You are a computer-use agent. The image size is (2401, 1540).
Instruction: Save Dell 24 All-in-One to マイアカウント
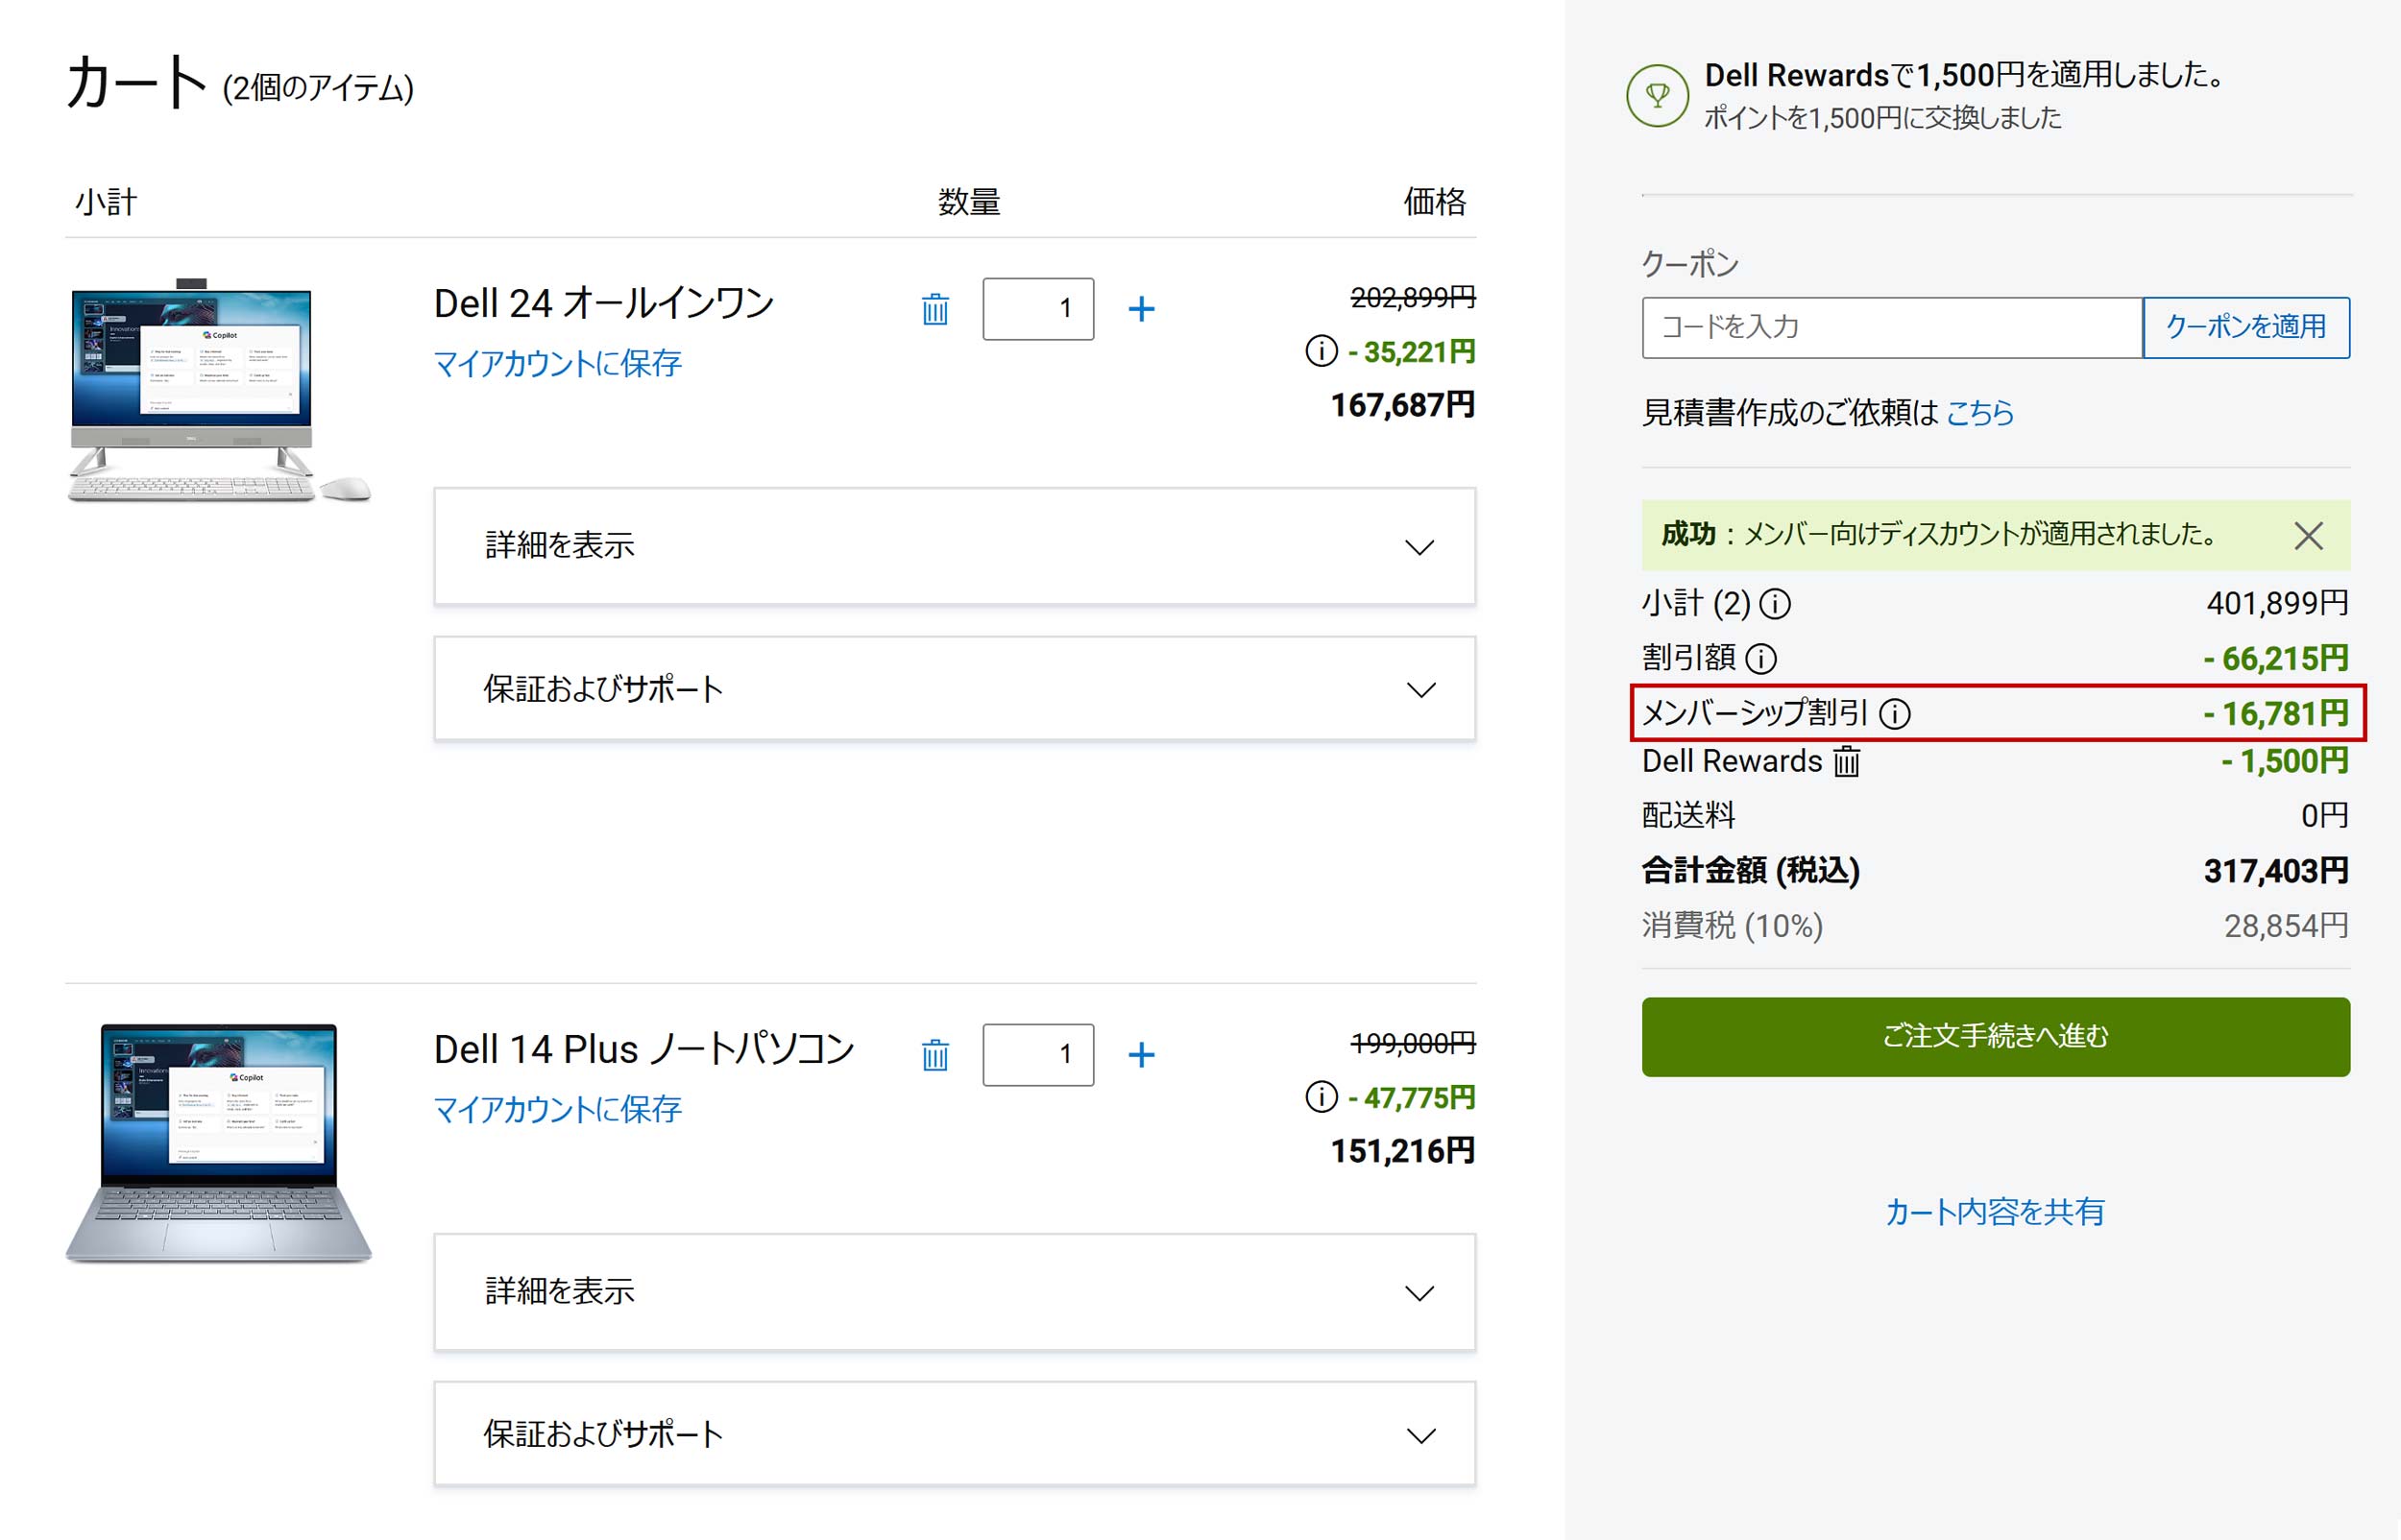[x=557, y=364]
